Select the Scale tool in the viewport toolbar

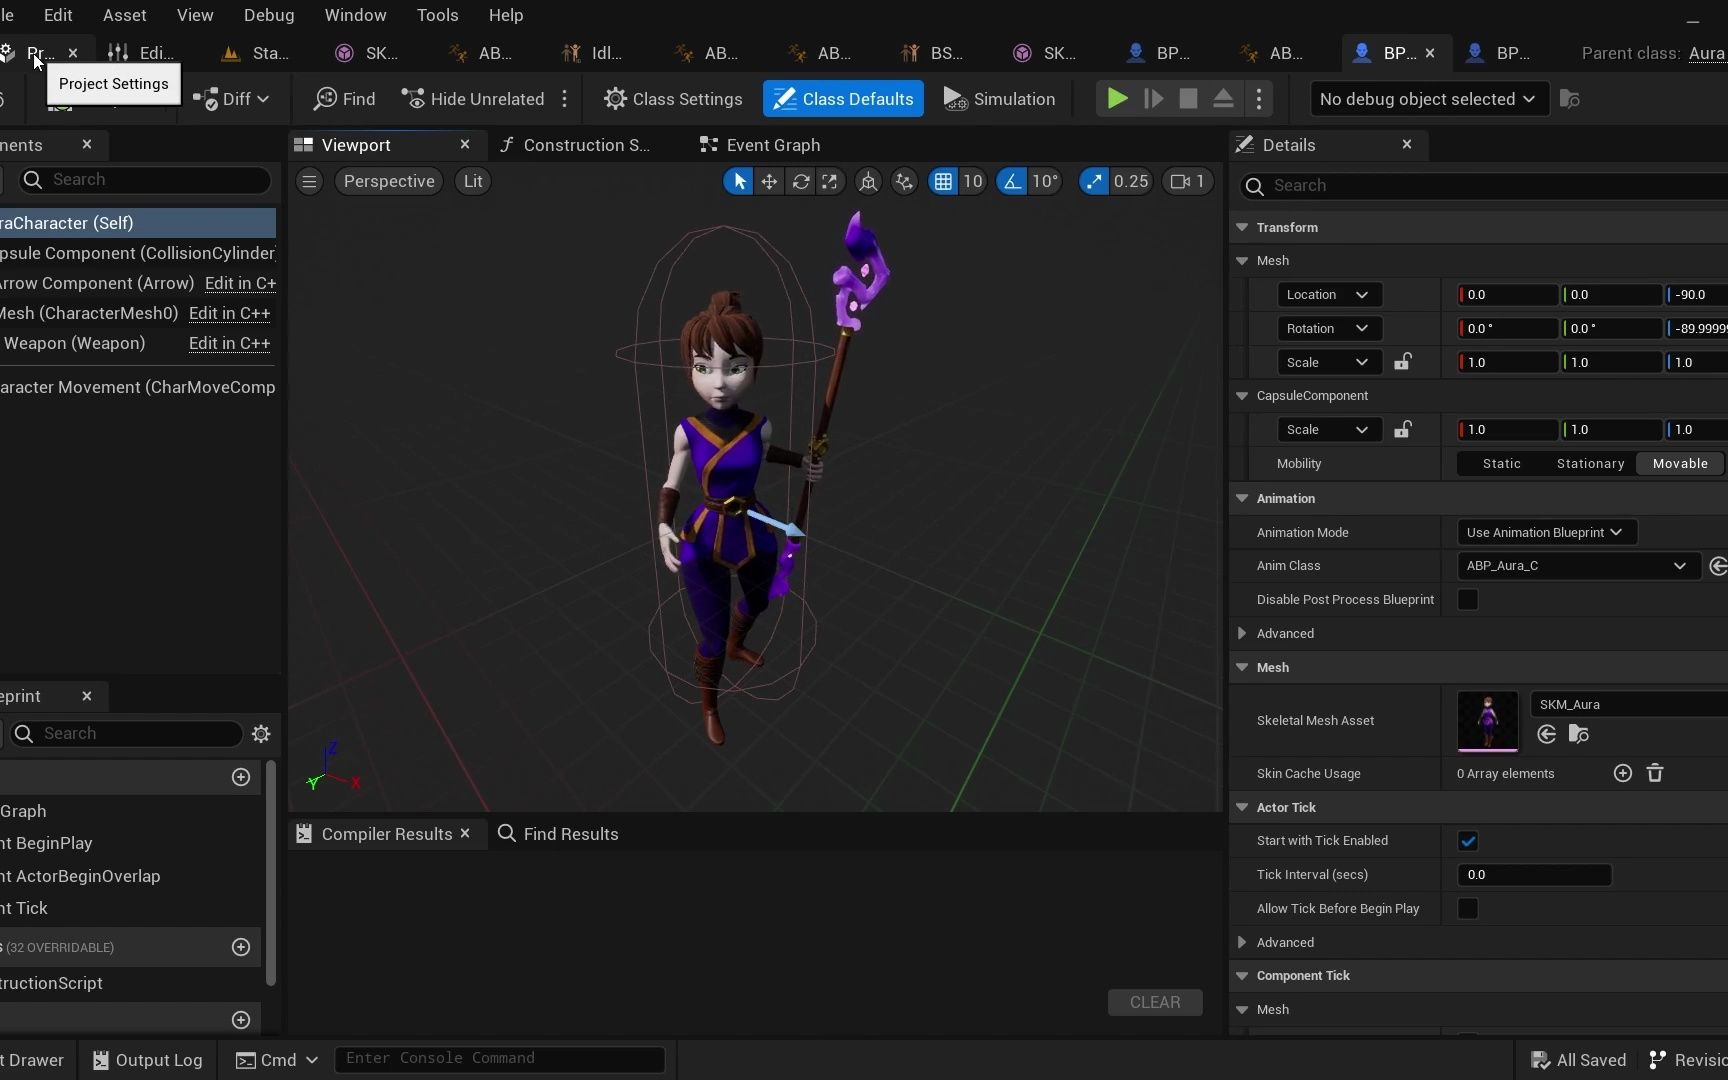(832, 181)
